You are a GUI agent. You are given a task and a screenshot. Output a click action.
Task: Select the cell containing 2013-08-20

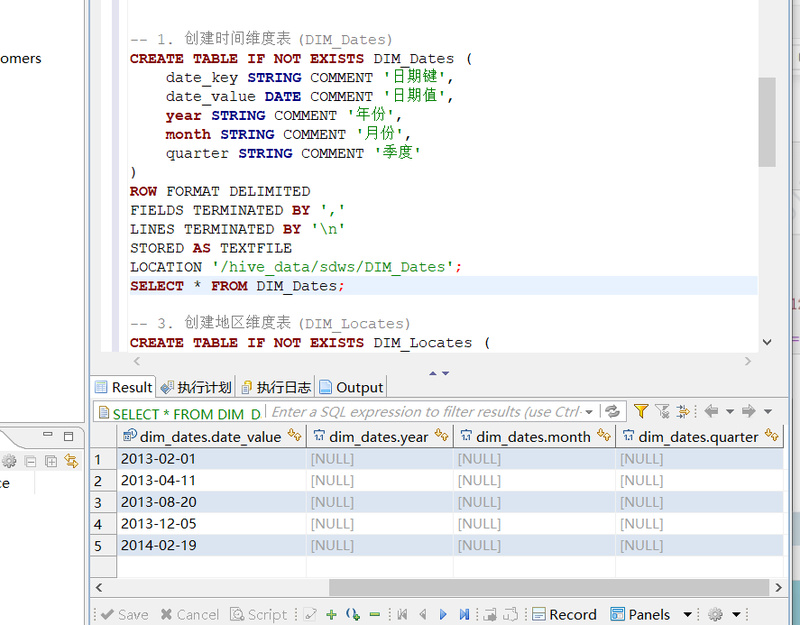click(x=212, y=502)
